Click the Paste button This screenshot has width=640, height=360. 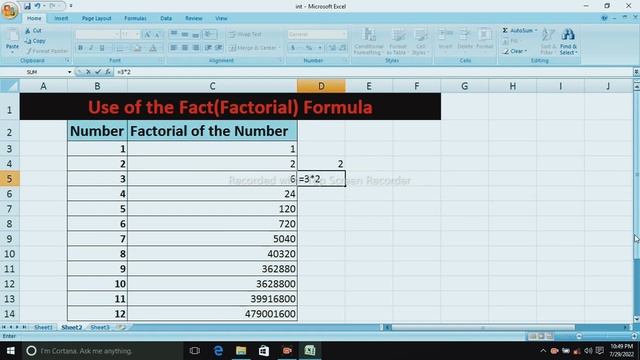12,41
